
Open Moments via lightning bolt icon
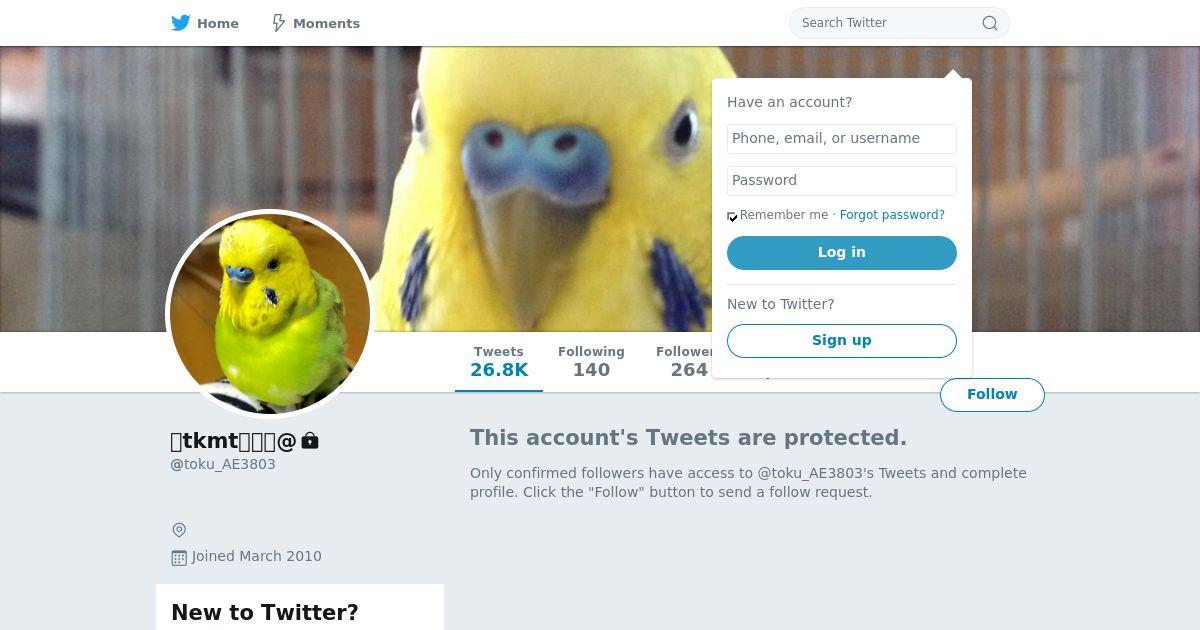pos(279,23)
